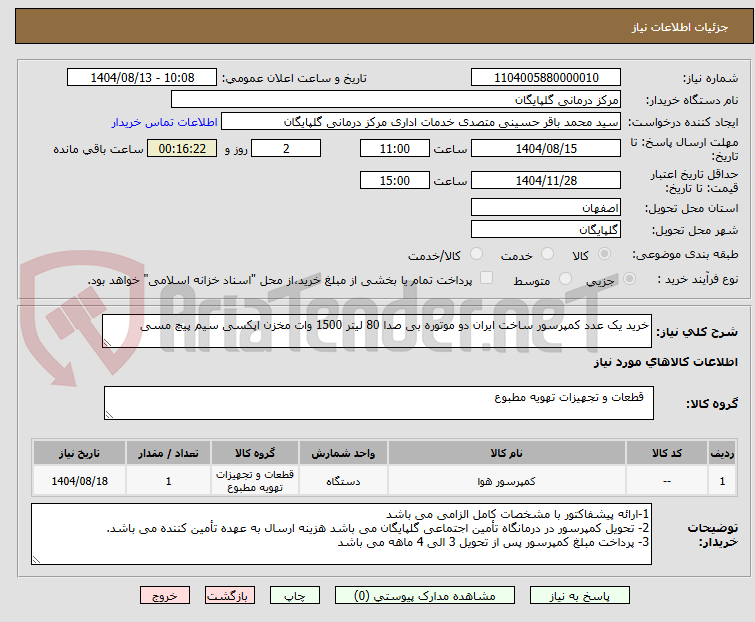
Task: Click the need number field 1104005880000010
Action: [546, 78]
